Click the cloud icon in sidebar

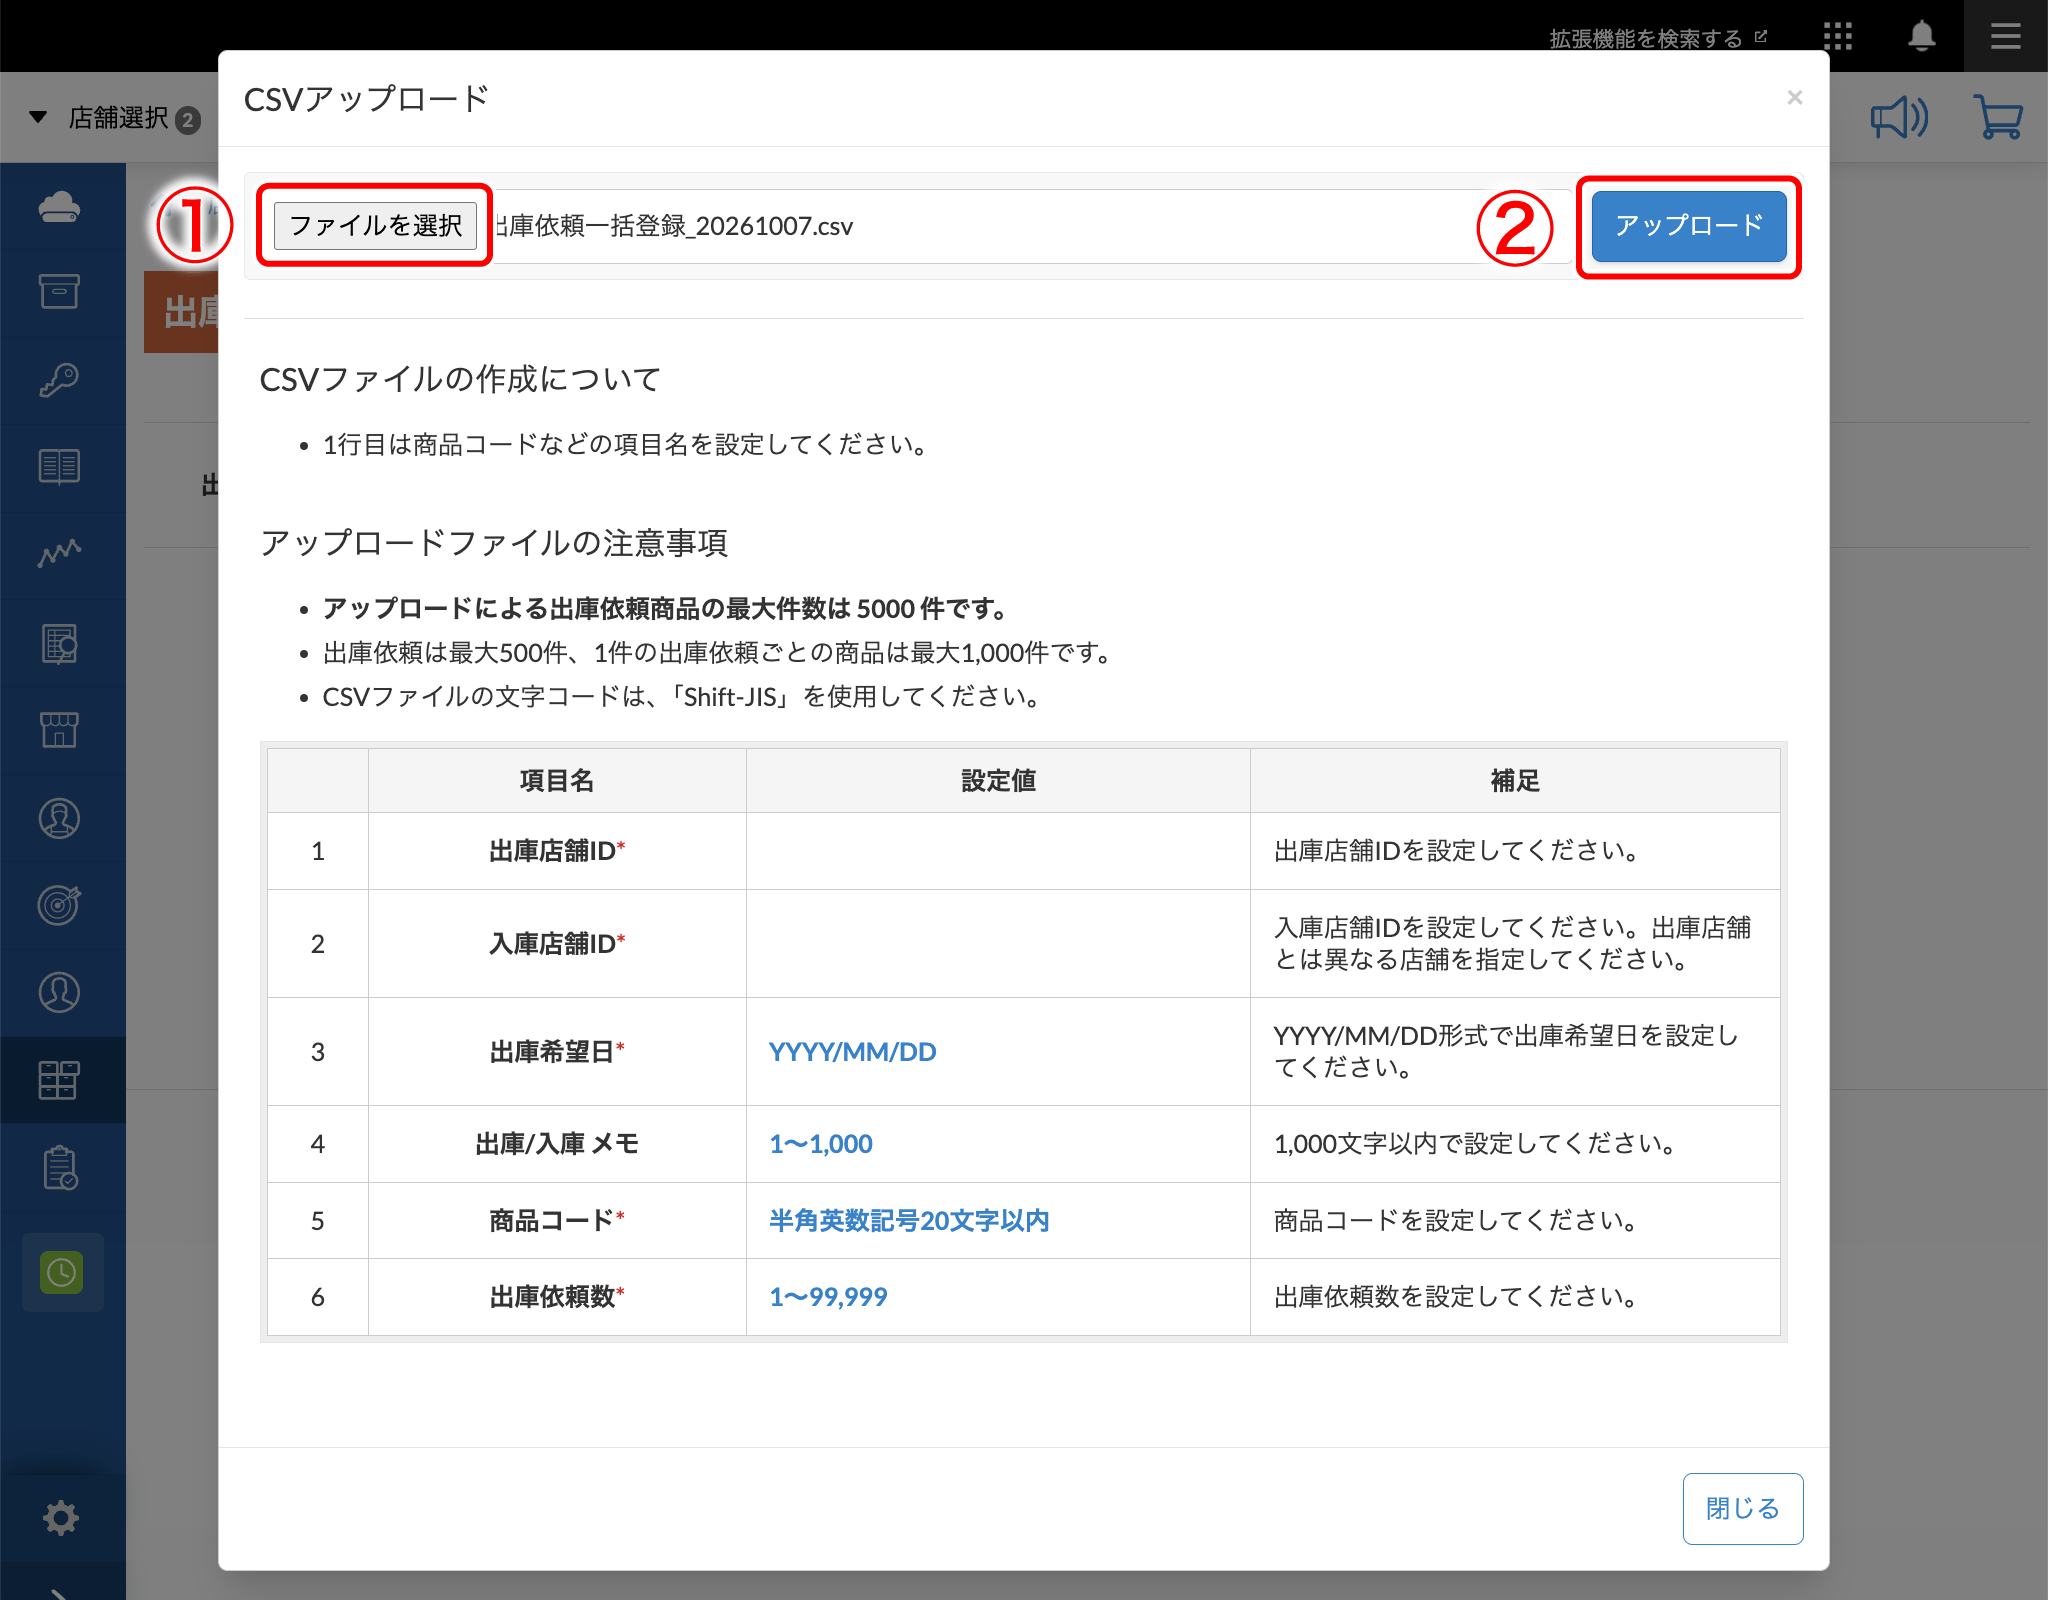pos(60,207)
